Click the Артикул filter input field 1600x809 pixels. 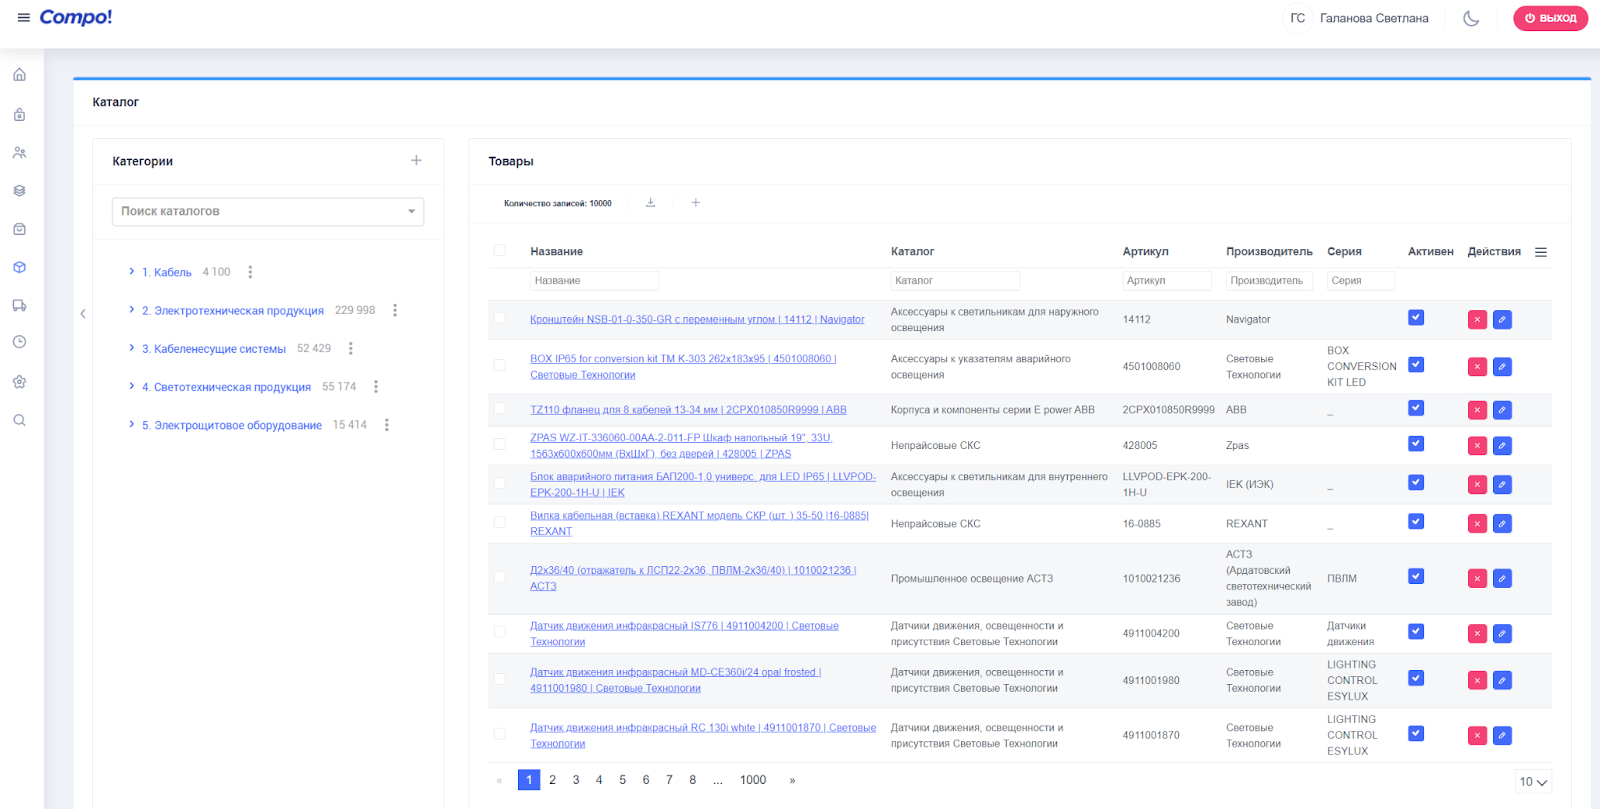tap(1166, 281)
